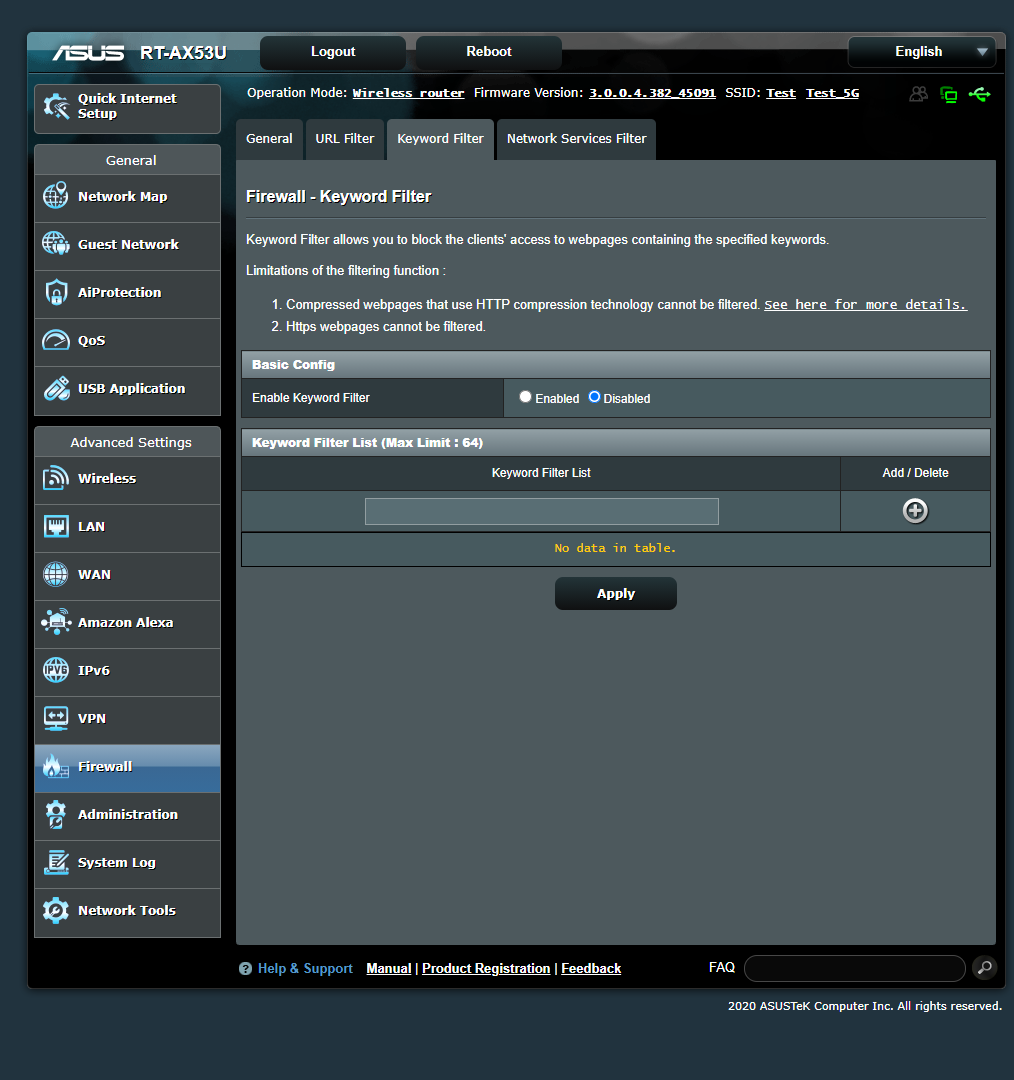This screenshot has width=1014, height=1080.
Task: Click the IPv6 globe icon
Action: [56, 669]
